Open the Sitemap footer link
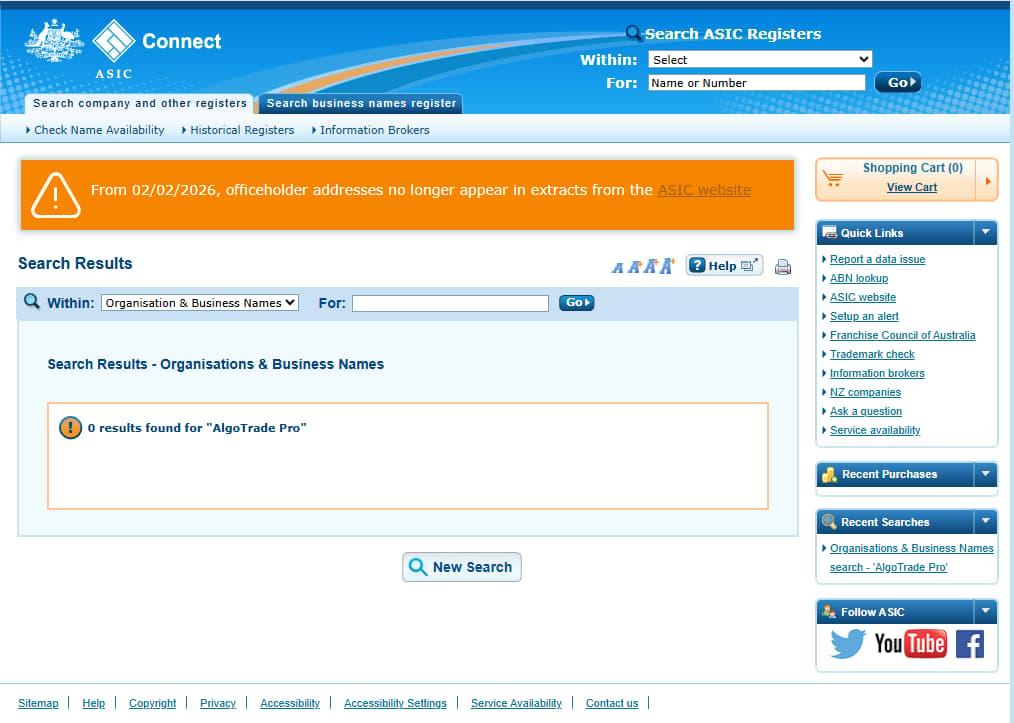The width and height of the screenshot is (1014, 723). pyautogui.click(x=38, y=703)
